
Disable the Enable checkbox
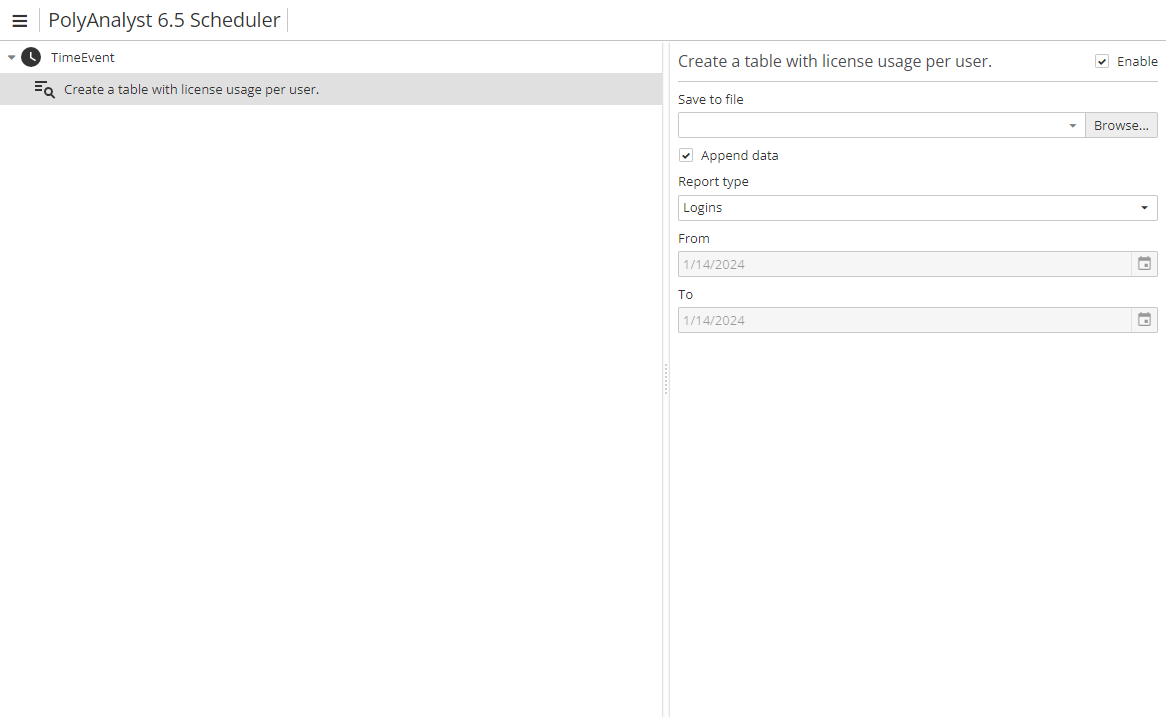[1101, 61]
